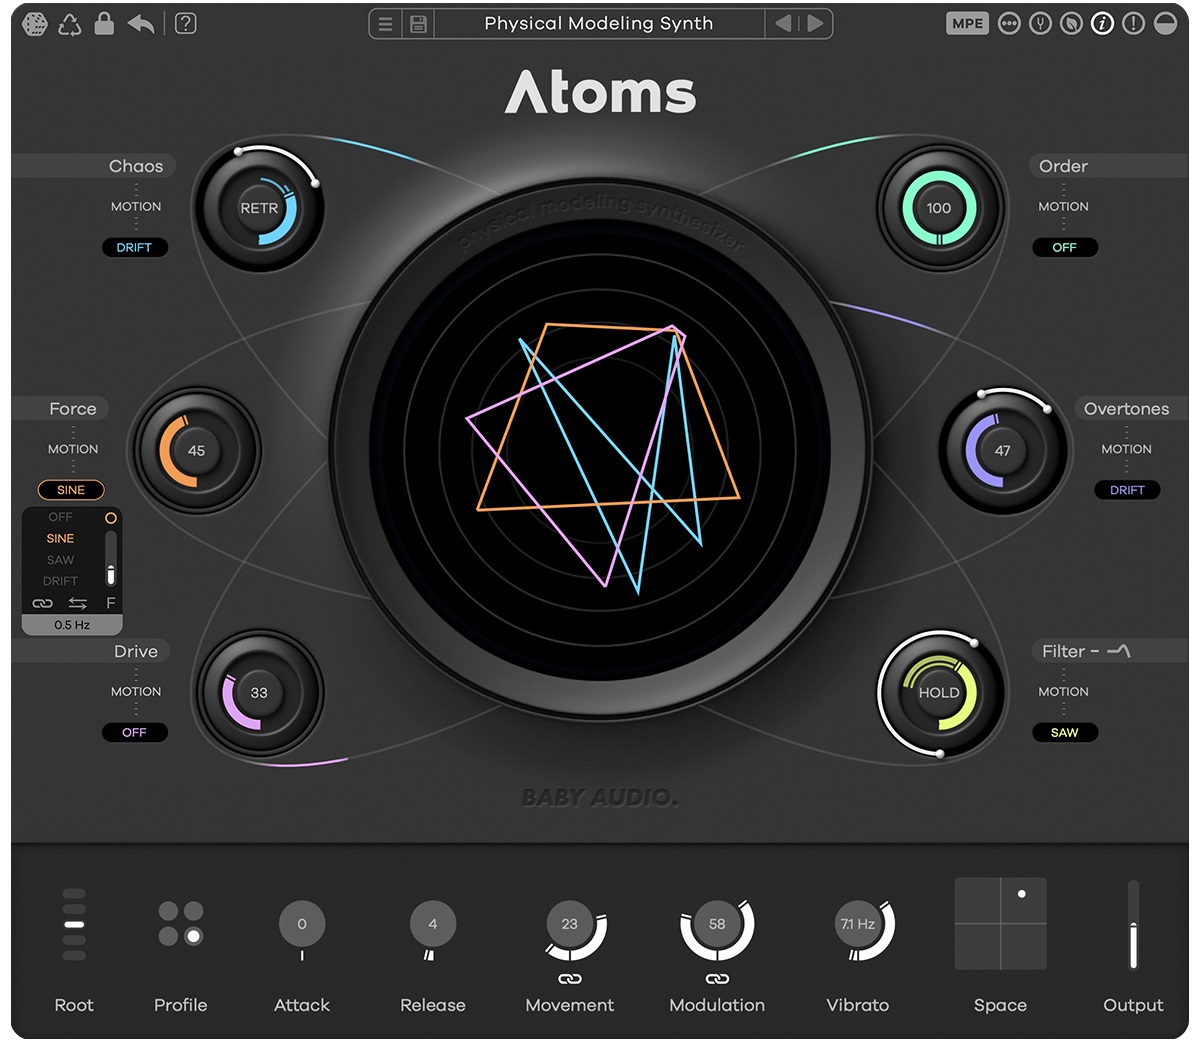Viewport: 1200px width, 1042px height.
Task: Click the tuning fork icon
Action: click(x=1040, y=23)
